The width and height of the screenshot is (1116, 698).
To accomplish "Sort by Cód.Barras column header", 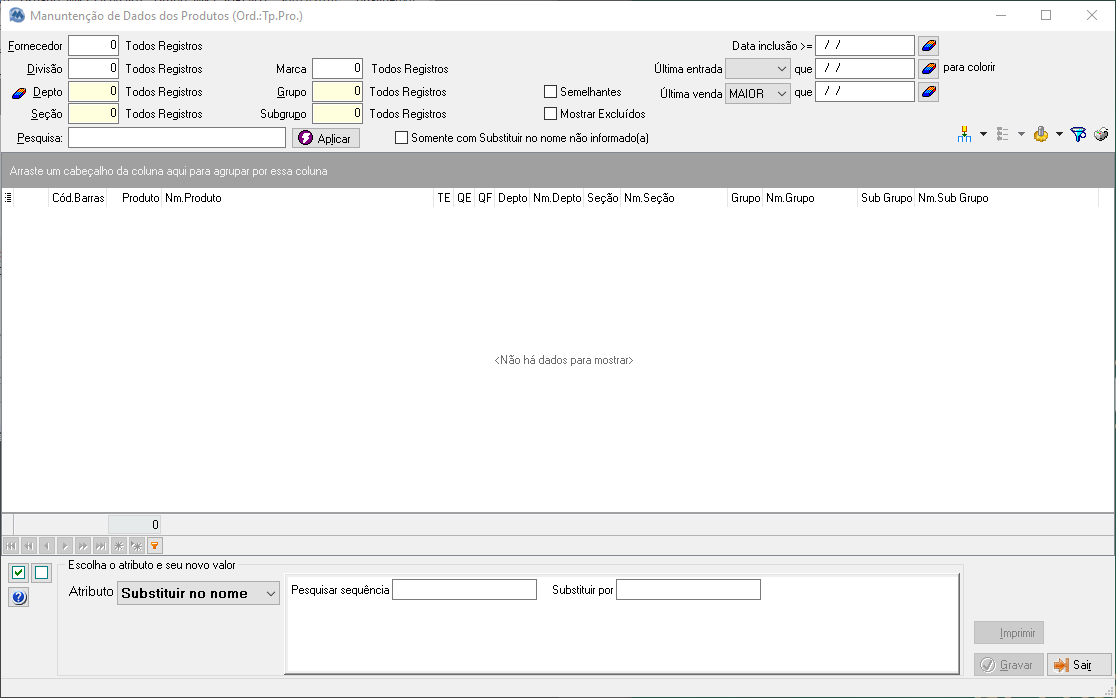I will [x=78, y=198].
